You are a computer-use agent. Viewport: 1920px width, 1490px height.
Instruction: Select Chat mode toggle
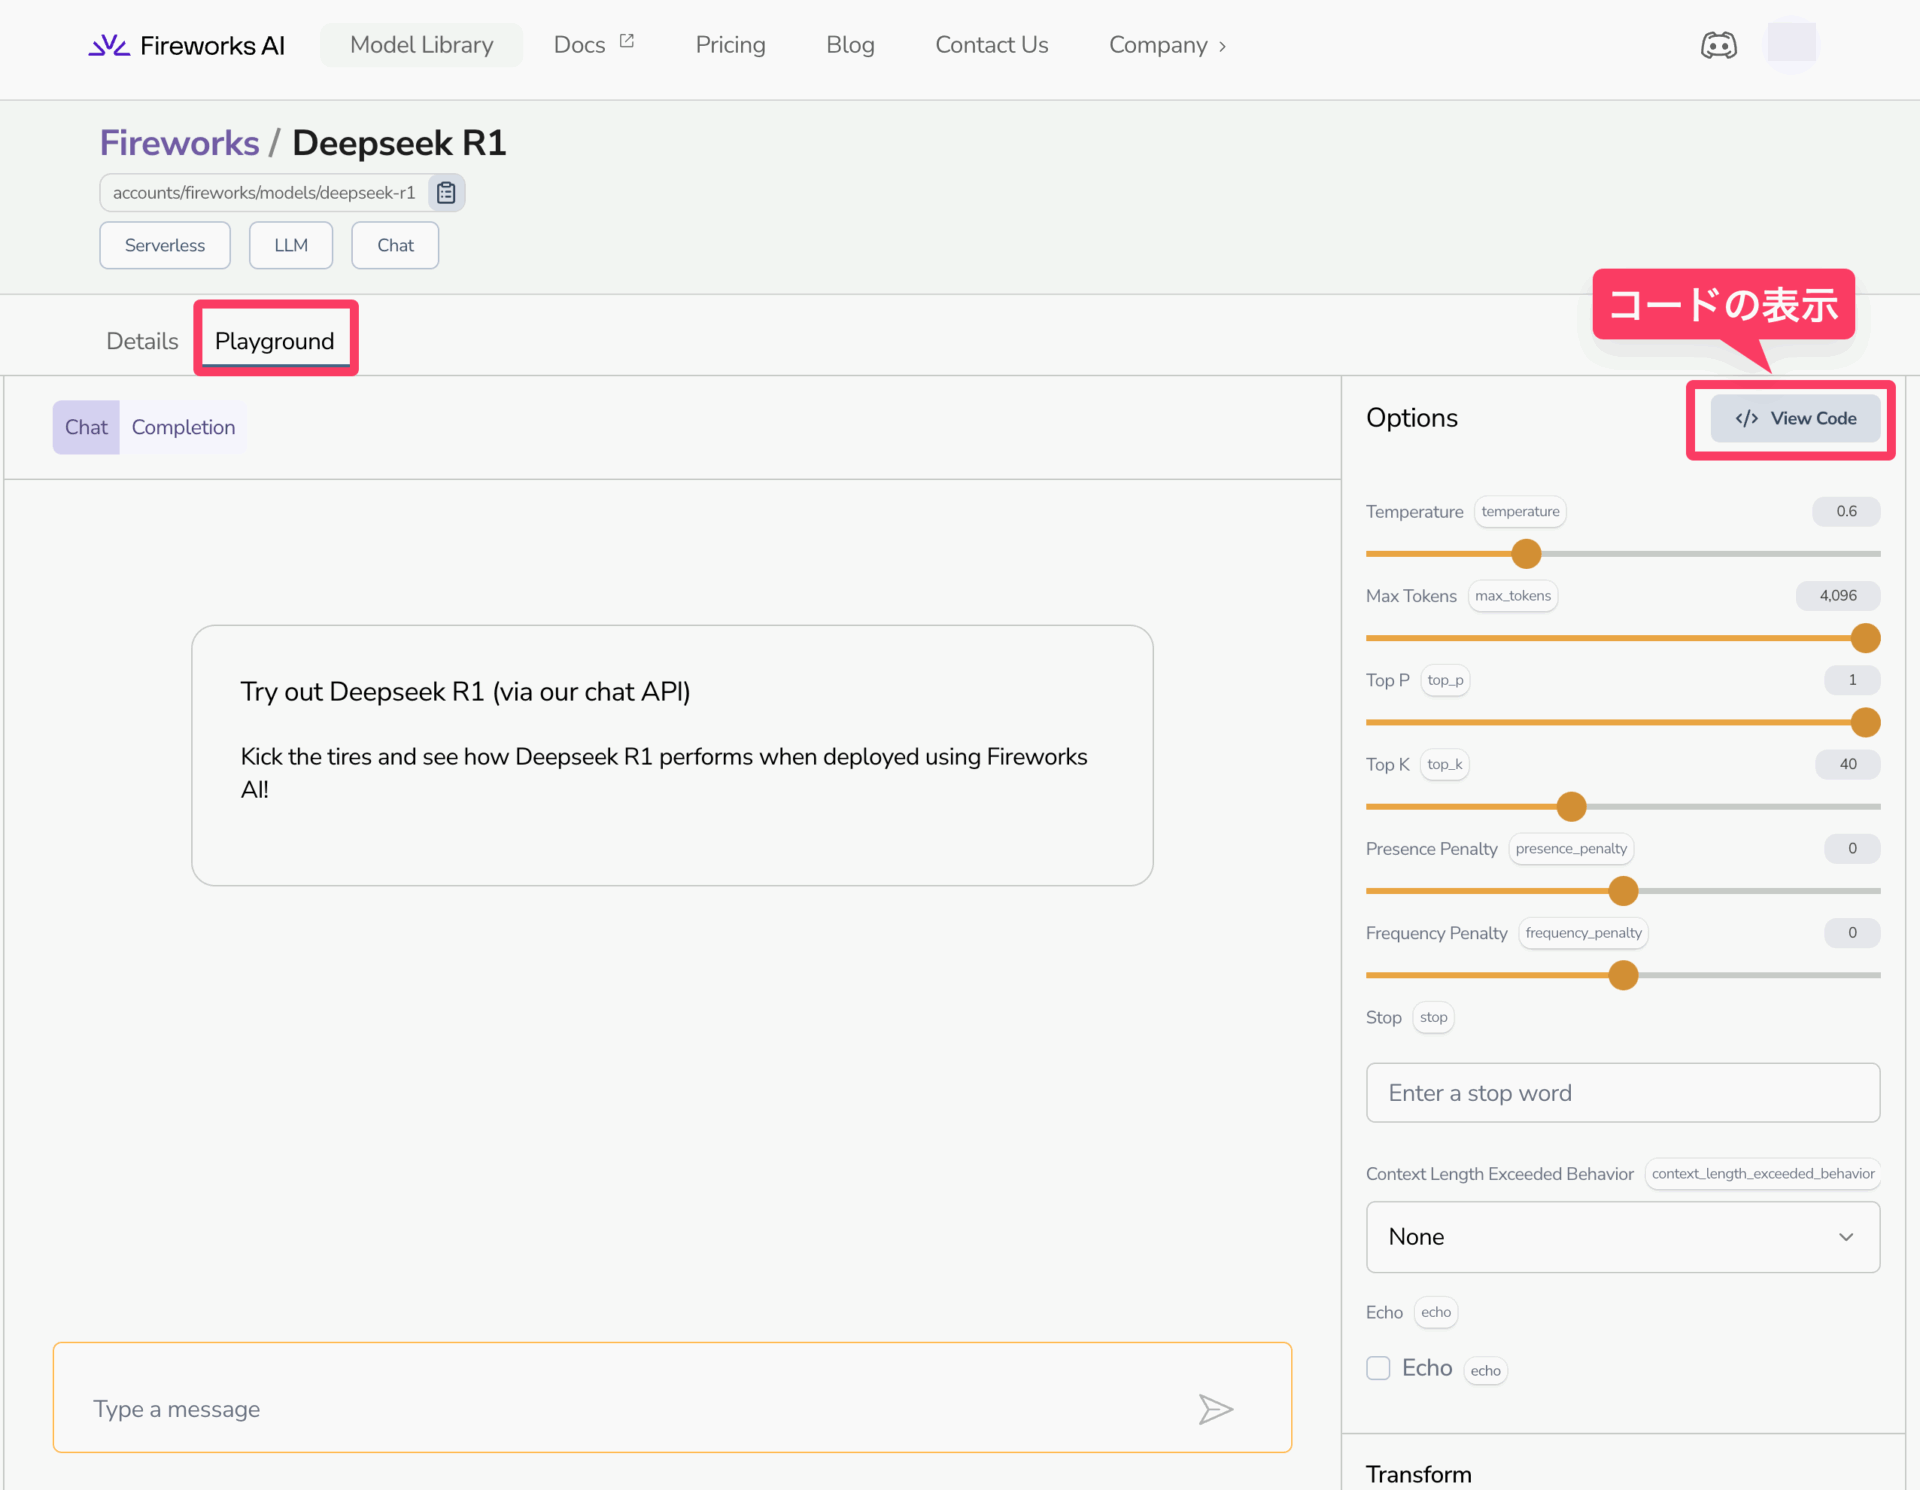[86, 428]
